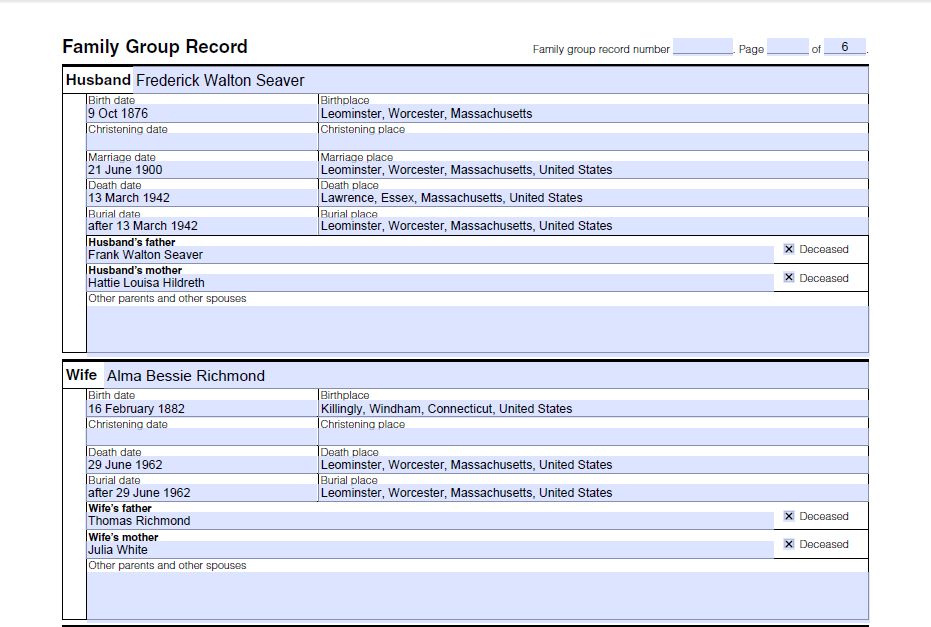Uncheck Deceased for Thomas Richmond

(789, 516)
